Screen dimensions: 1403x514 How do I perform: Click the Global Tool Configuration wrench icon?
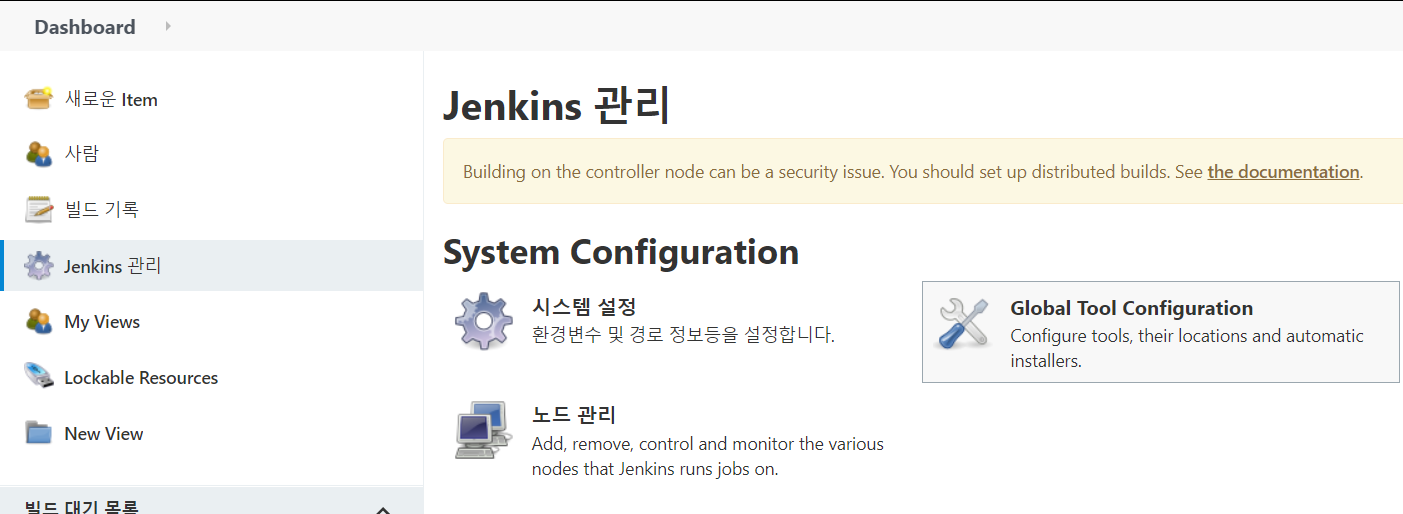[963, 323]
